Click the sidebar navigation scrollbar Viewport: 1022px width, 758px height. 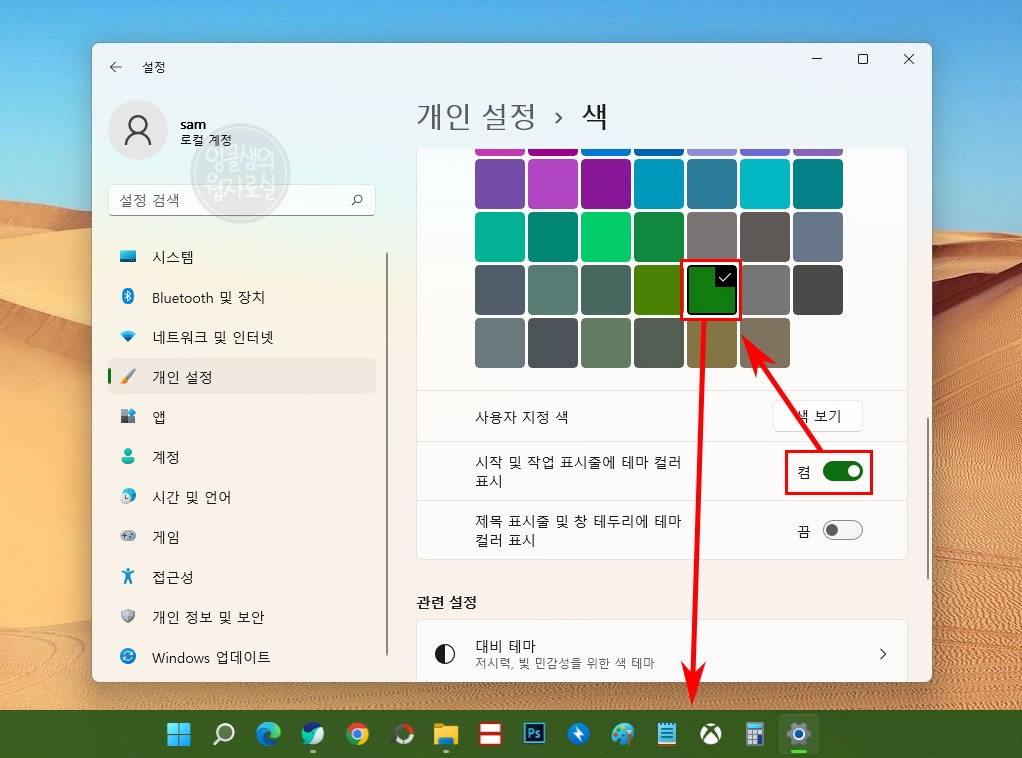[x=387, y=454]
